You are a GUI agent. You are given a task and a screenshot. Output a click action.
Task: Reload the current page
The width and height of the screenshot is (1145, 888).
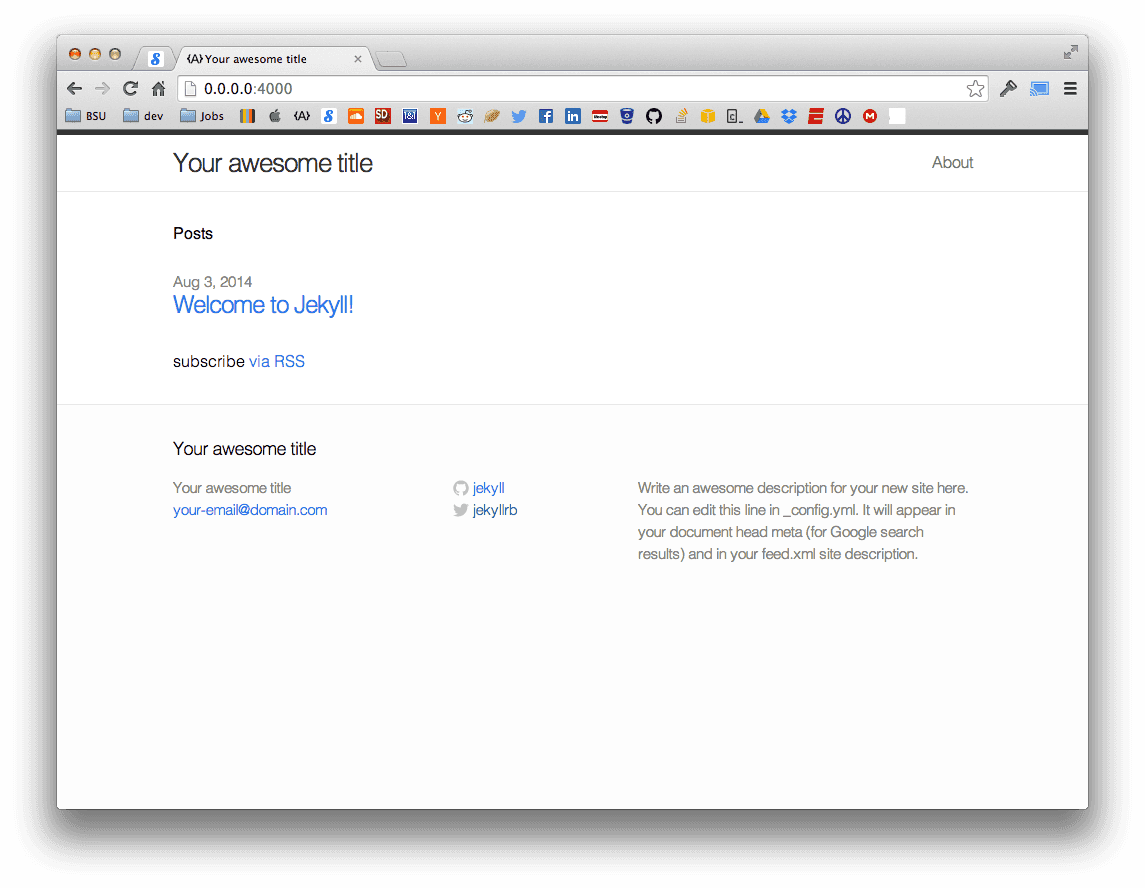pos(130,89)
